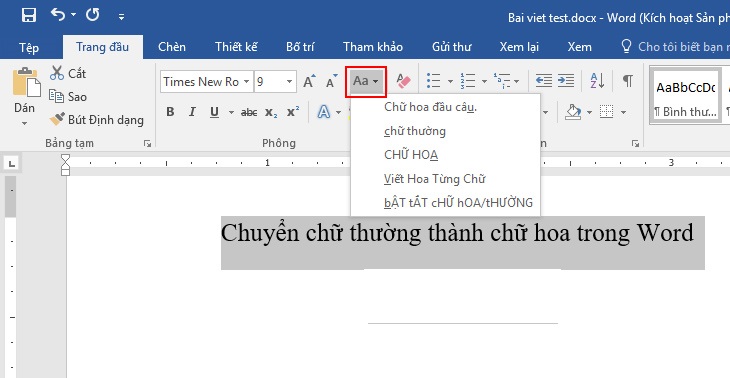The image size is (730, 378).
Task: Click the Undo arrow icon
Action: tap(58, 15)
